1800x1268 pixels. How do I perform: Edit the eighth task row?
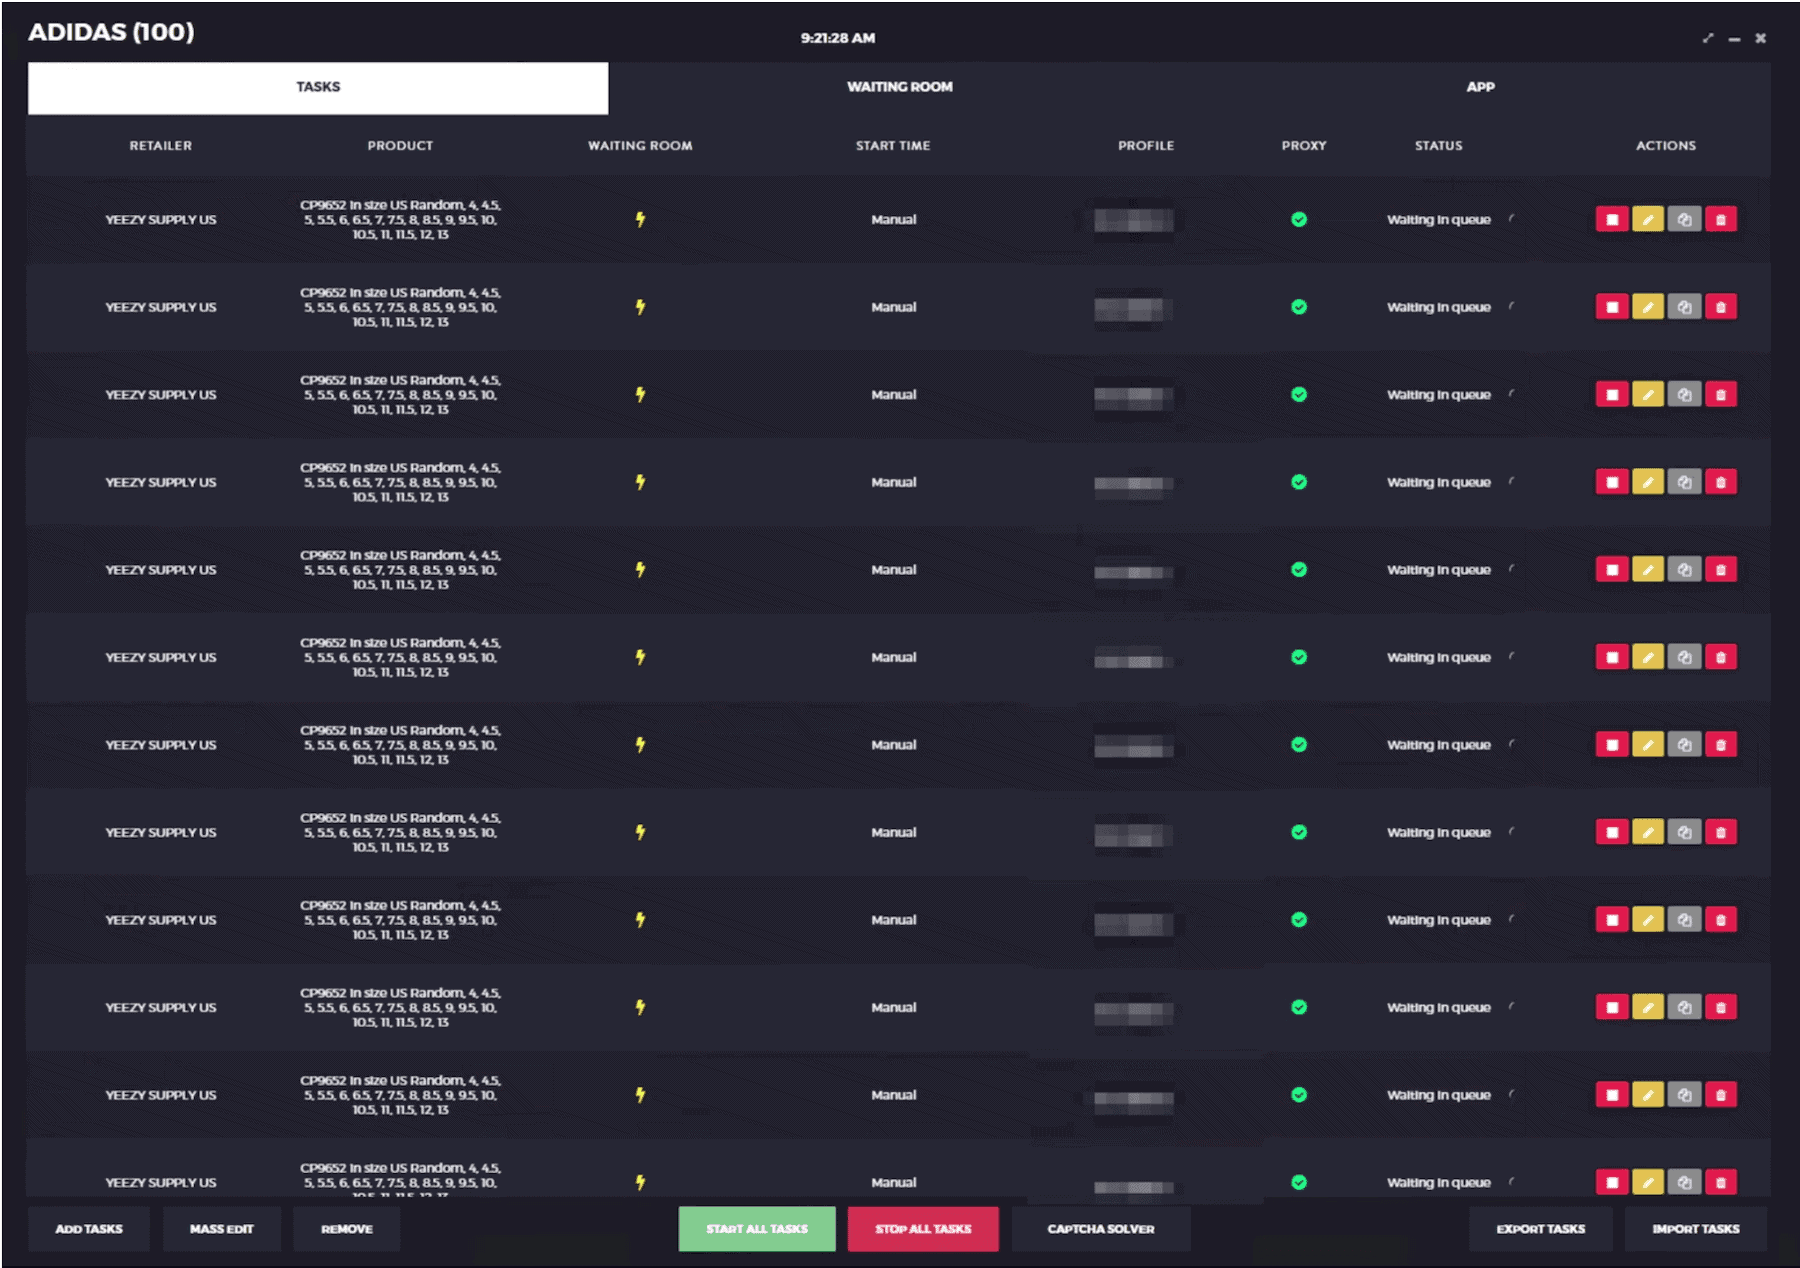pyautogui.click(x=1647, y=832)
